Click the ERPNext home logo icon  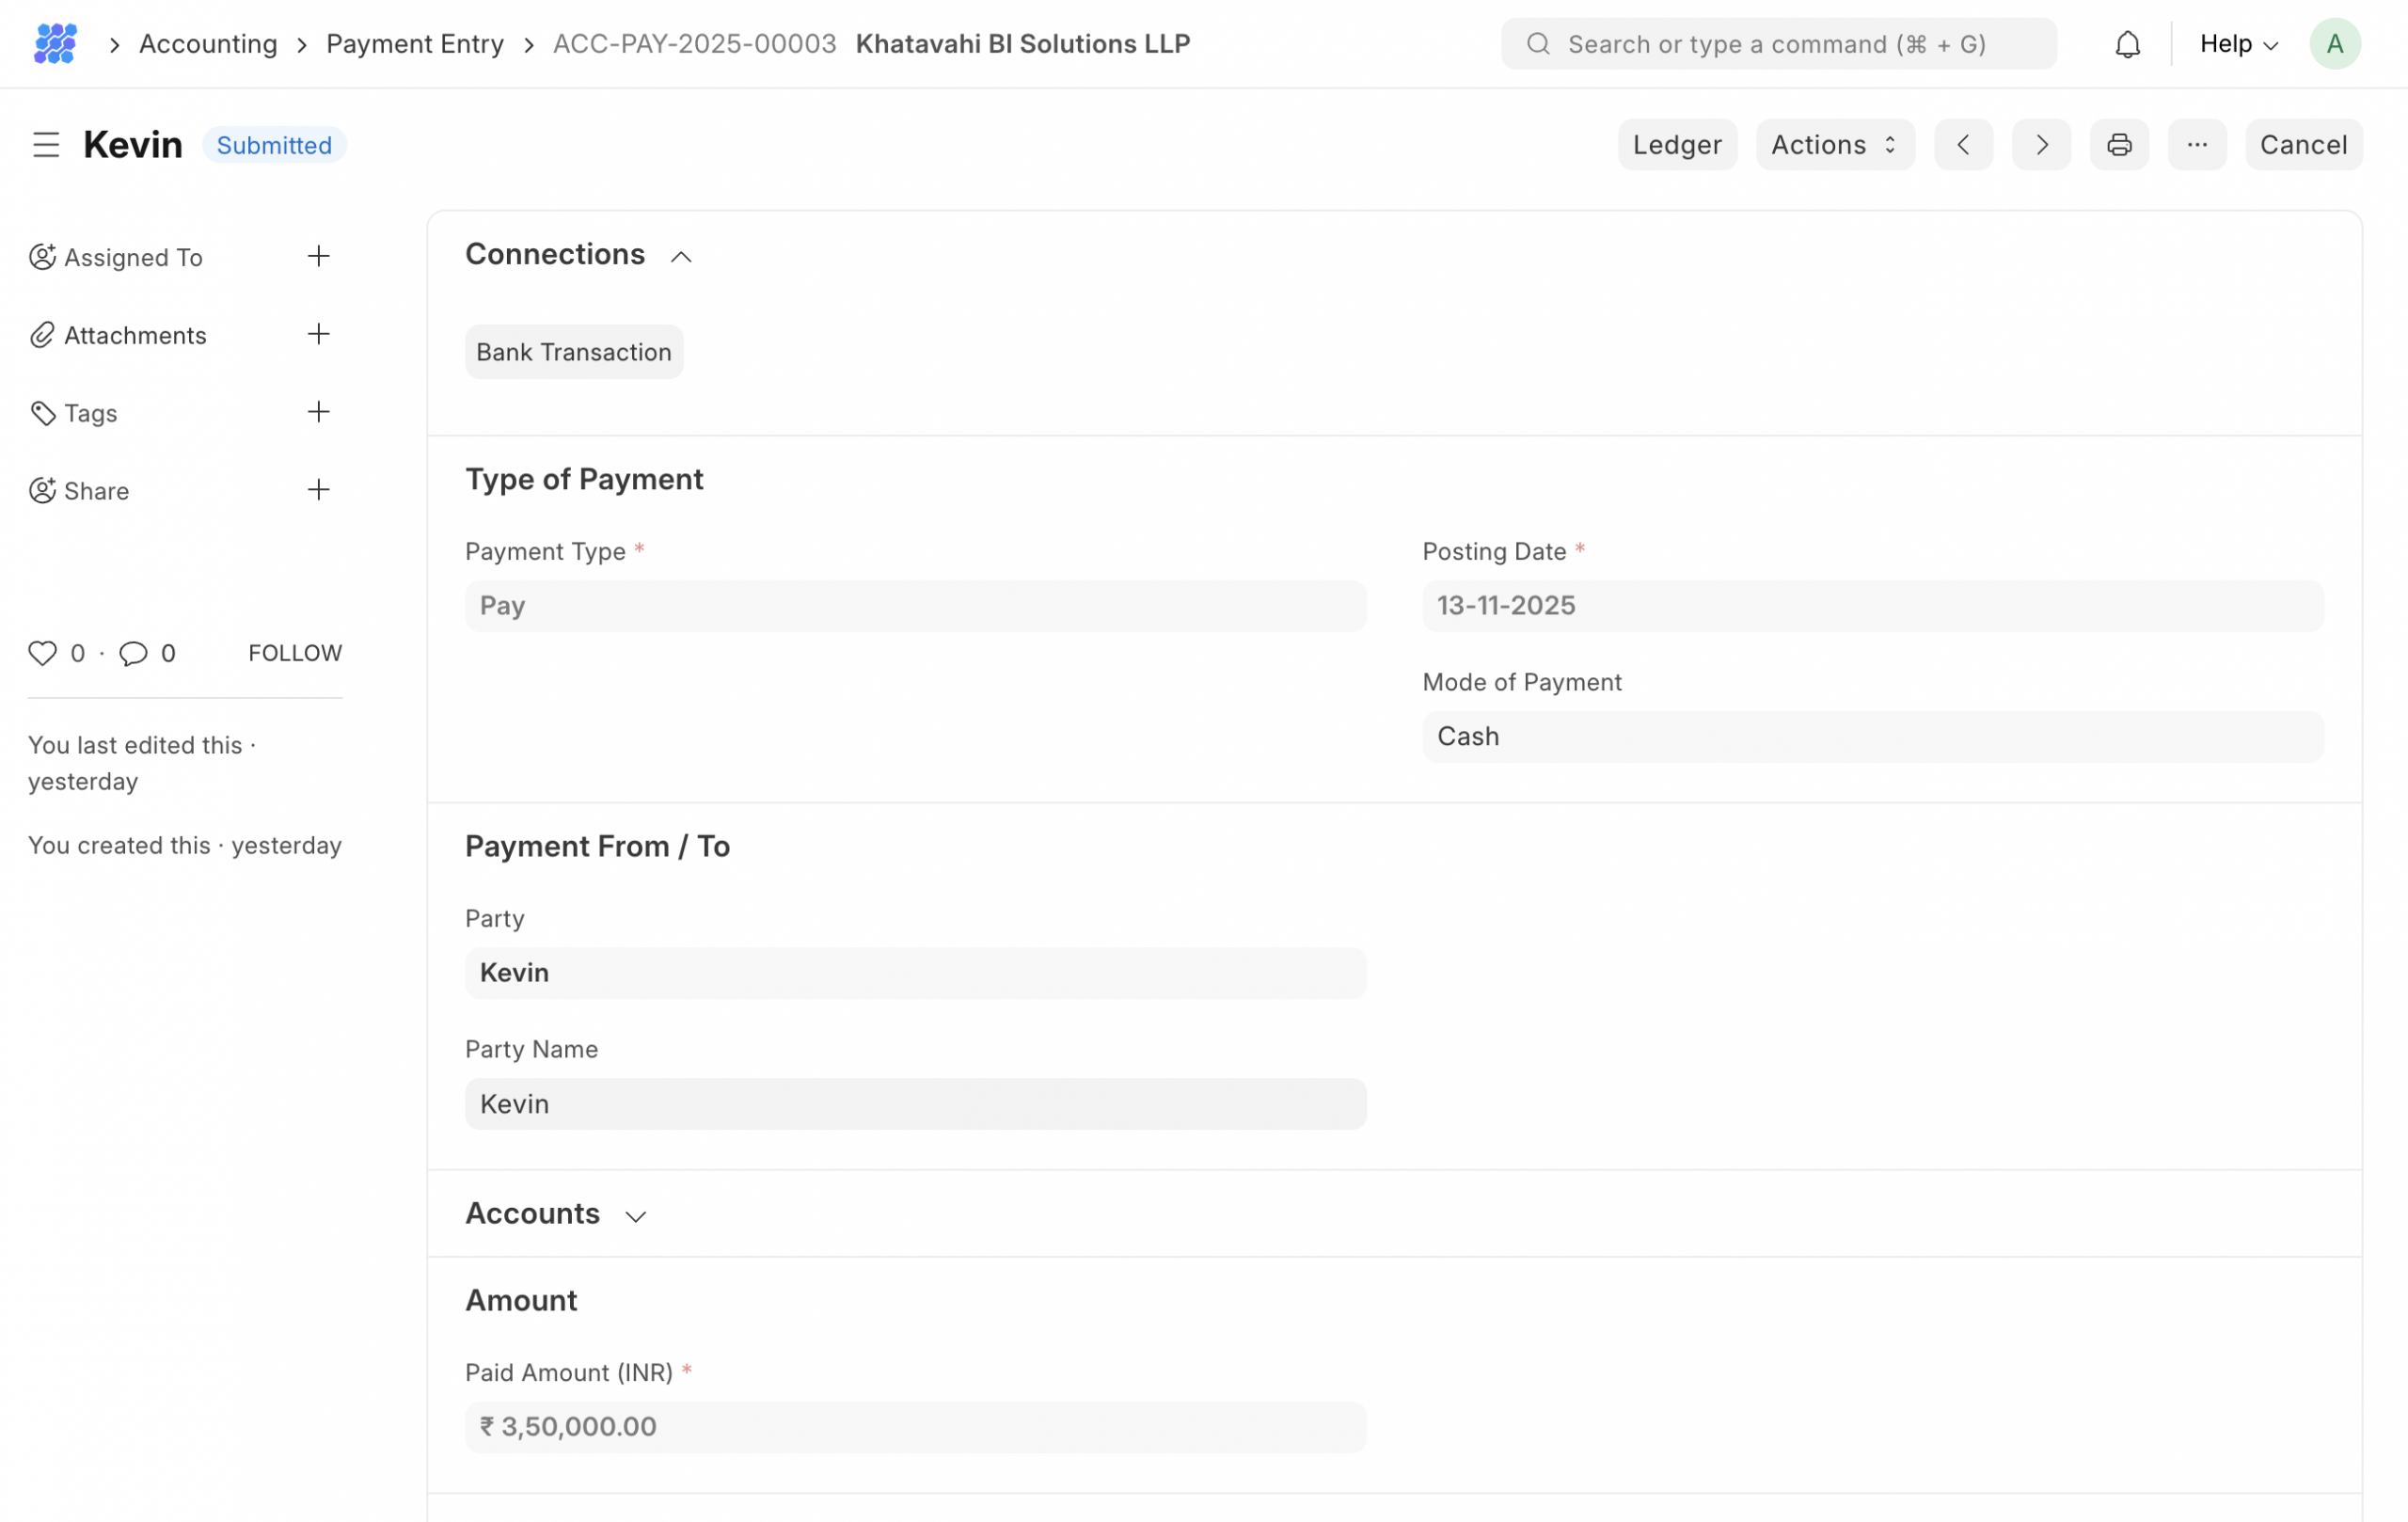(55, 44)
